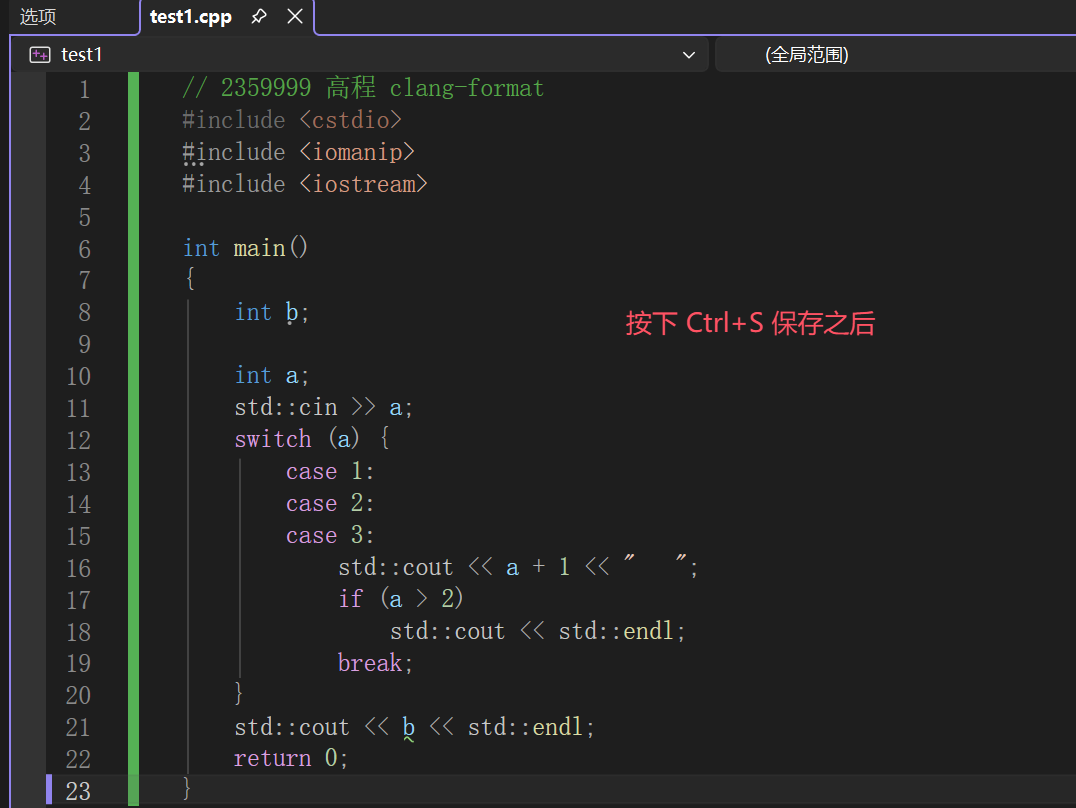Select line number 16 in the gutter
The width and height of the screenshot is (1076, 808).
[78, 567]
